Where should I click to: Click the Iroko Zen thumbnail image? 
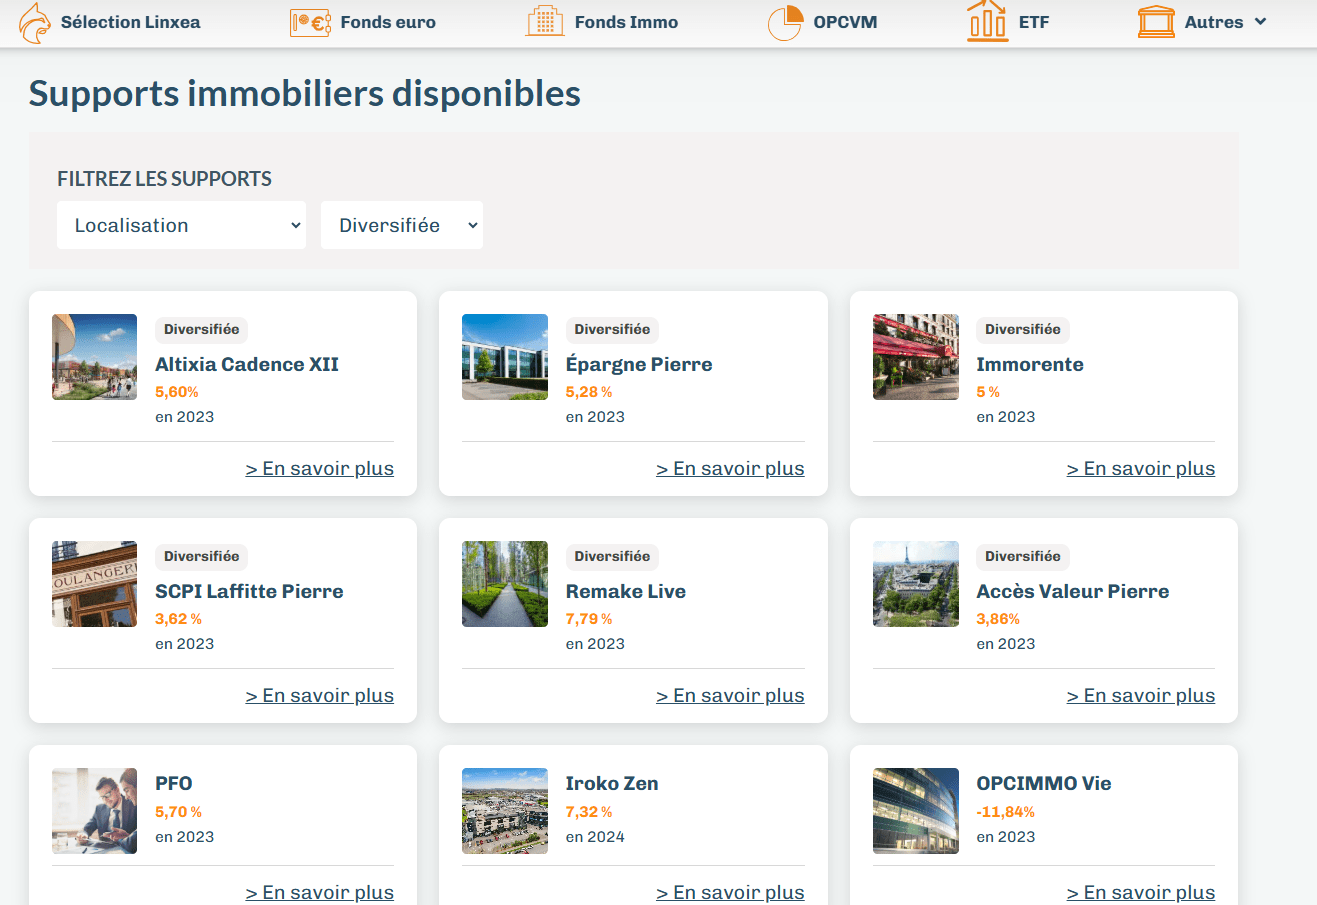pyautogui.click(x=505, y=811)
